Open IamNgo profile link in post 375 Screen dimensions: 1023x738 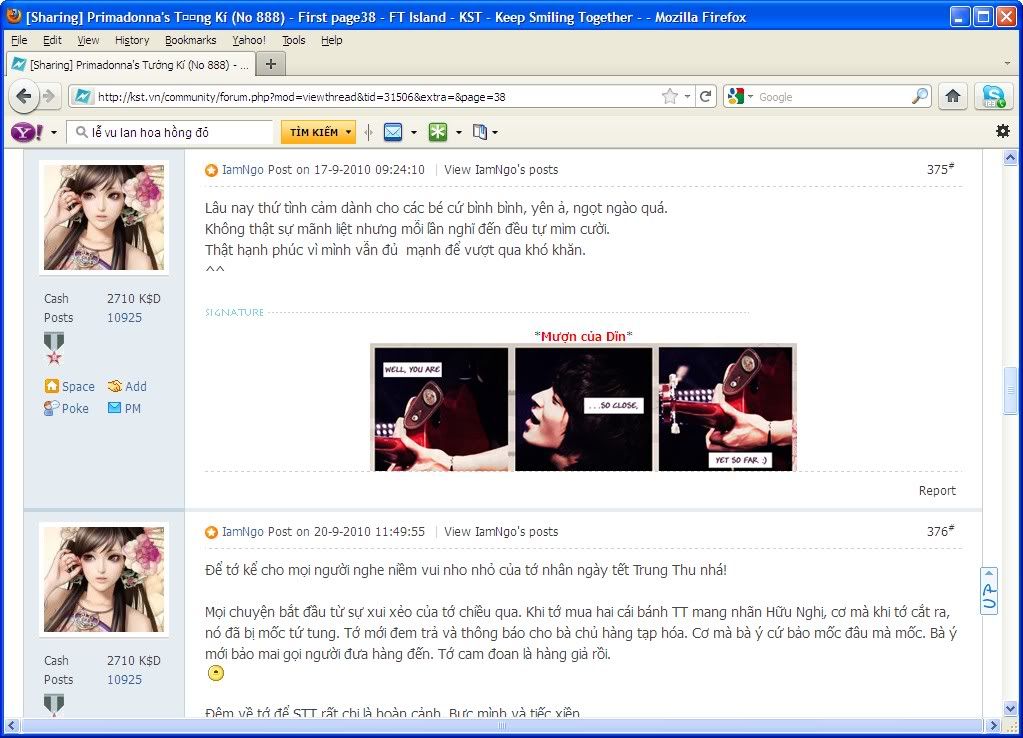(x=243, y=170)
